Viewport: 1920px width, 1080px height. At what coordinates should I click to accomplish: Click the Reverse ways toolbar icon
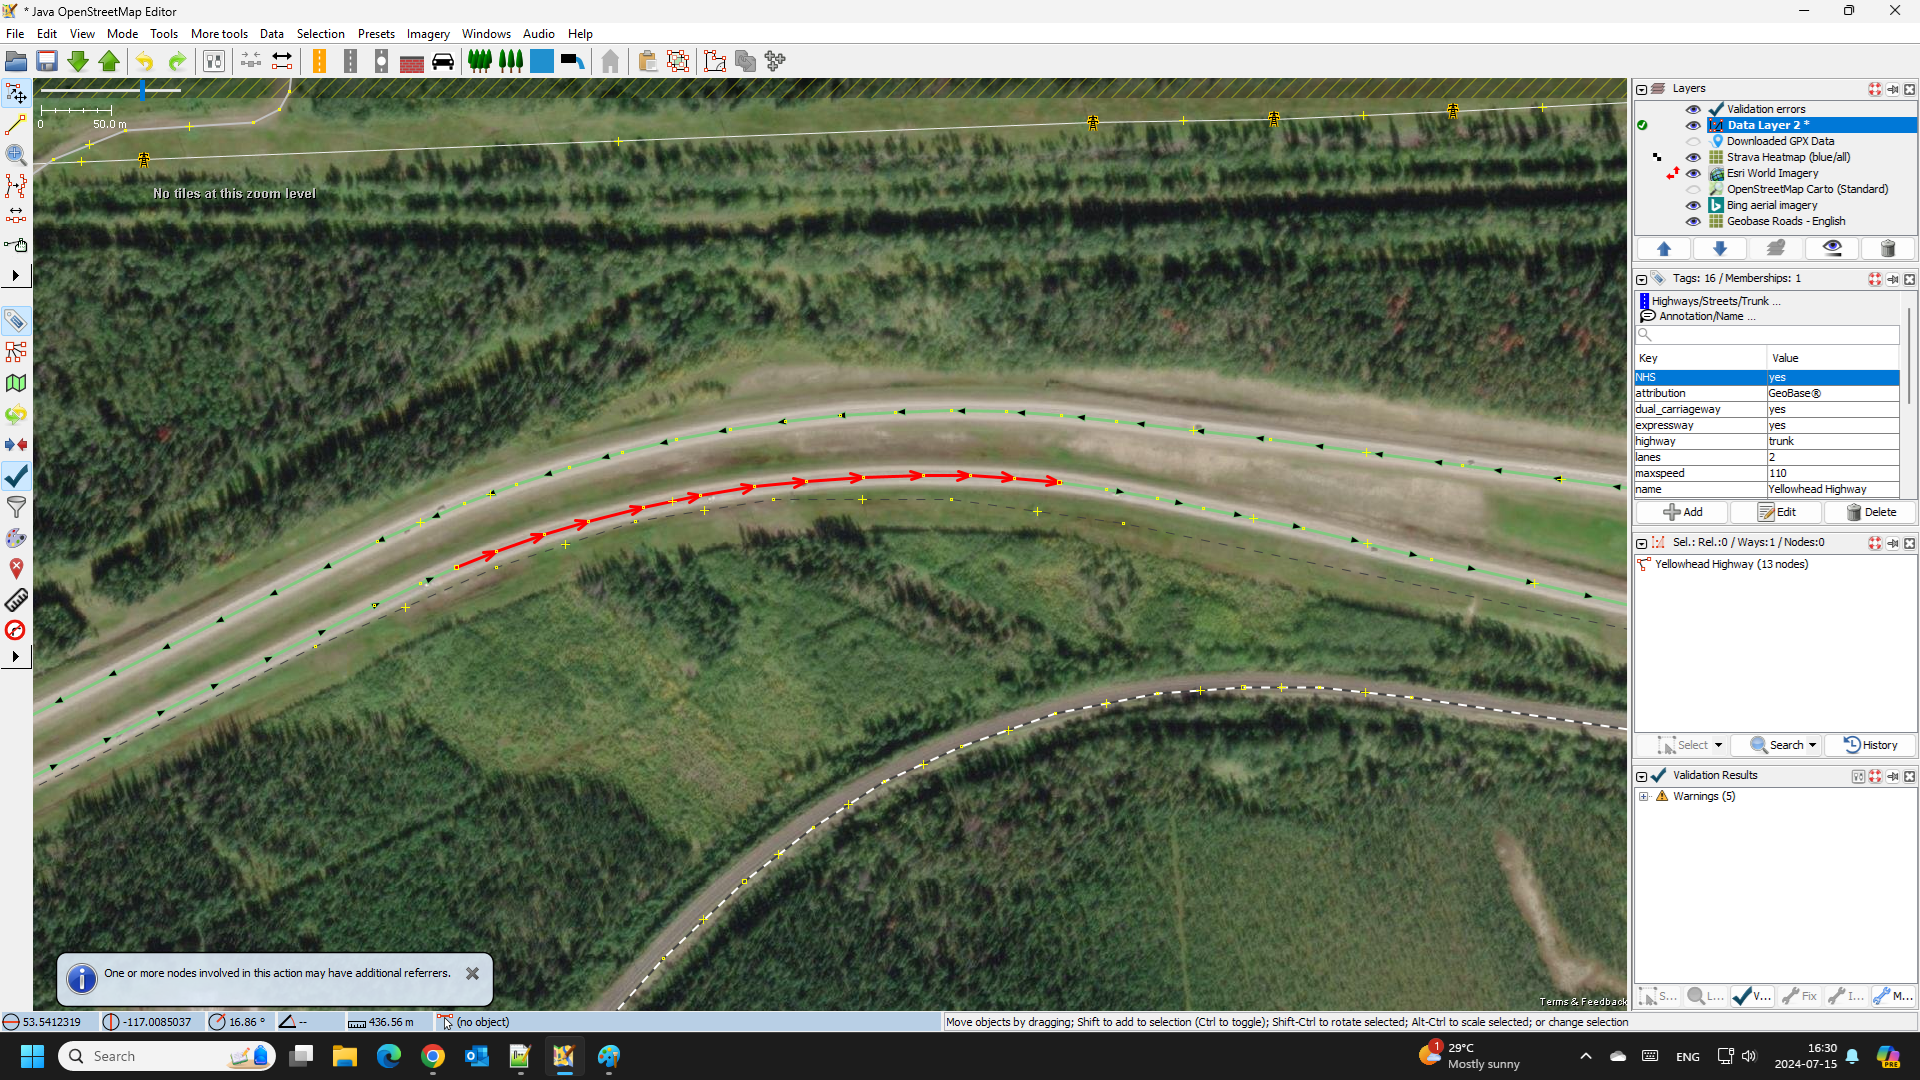(282, 62)
